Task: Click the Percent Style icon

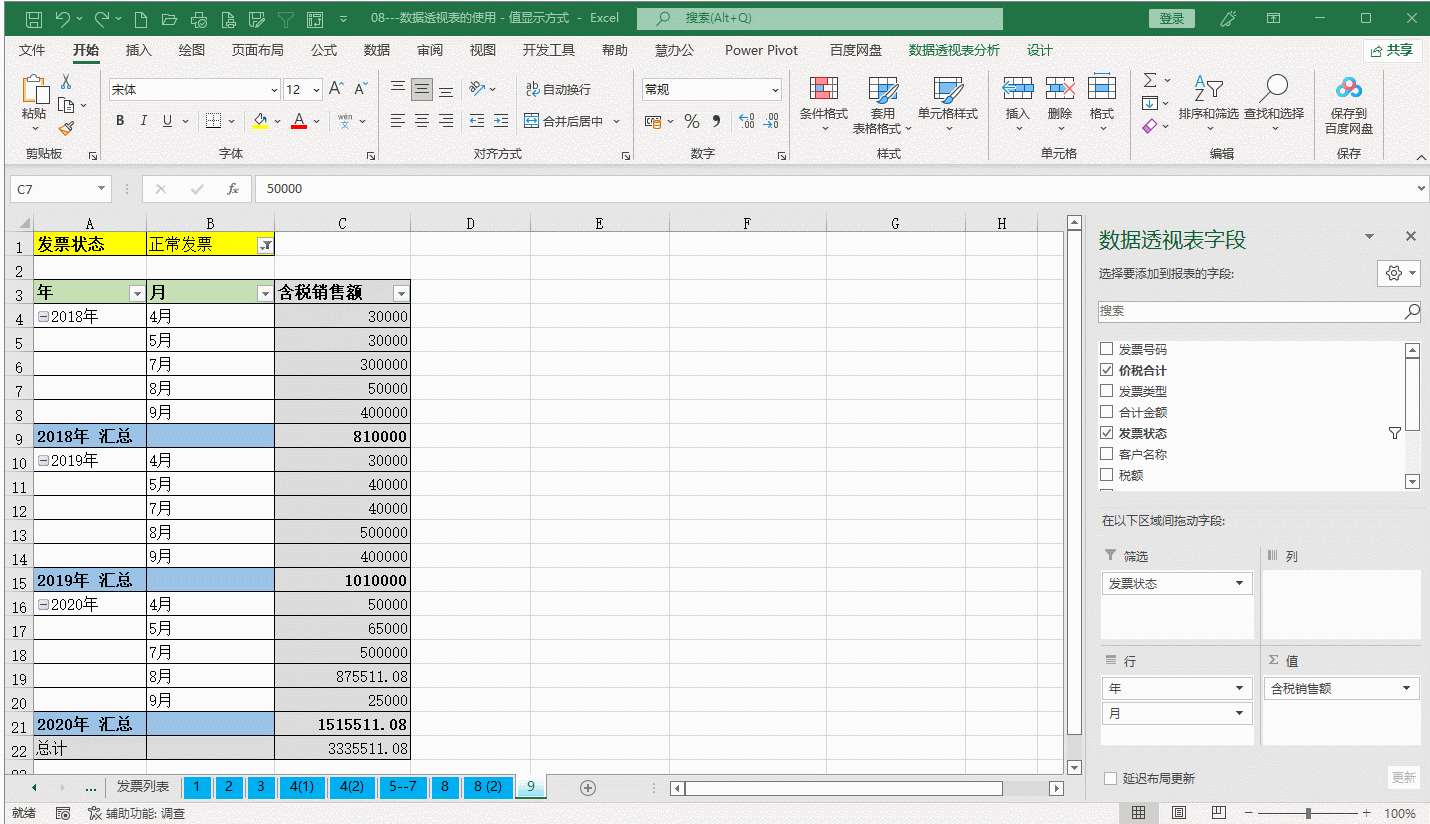Action: [x=691, y=121]
